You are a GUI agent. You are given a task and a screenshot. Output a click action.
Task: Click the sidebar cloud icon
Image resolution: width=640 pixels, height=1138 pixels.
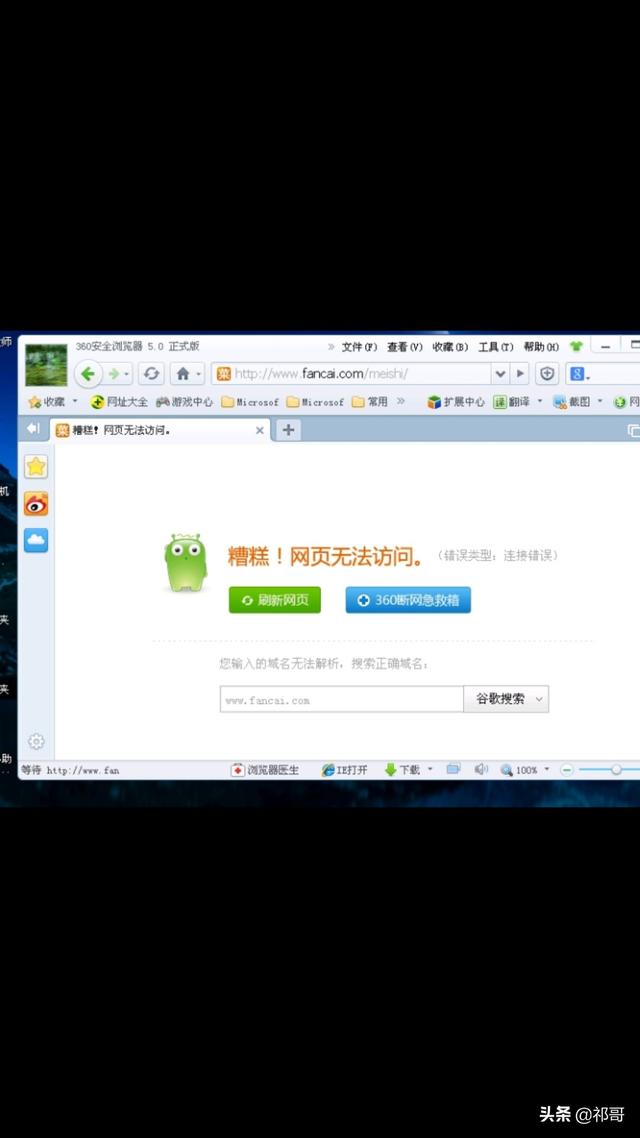click(36, 540)
